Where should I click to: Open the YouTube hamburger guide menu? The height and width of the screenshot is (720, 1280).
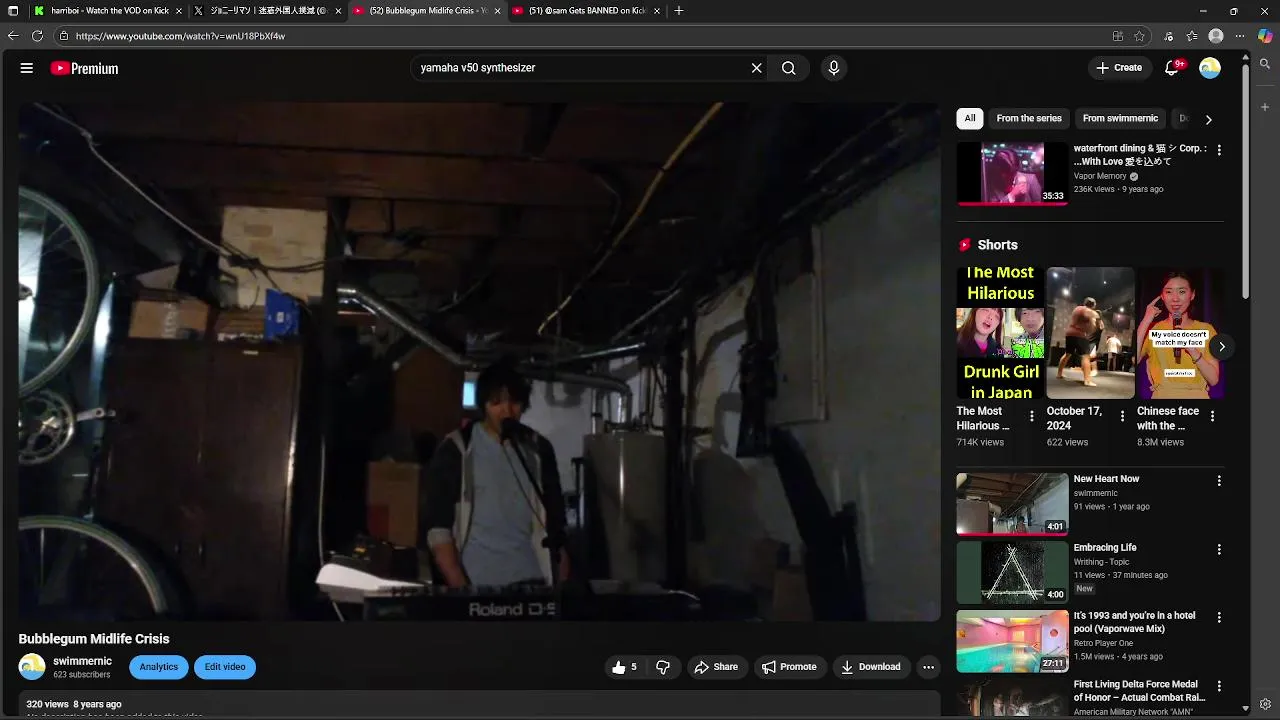(x=27, y=68)
